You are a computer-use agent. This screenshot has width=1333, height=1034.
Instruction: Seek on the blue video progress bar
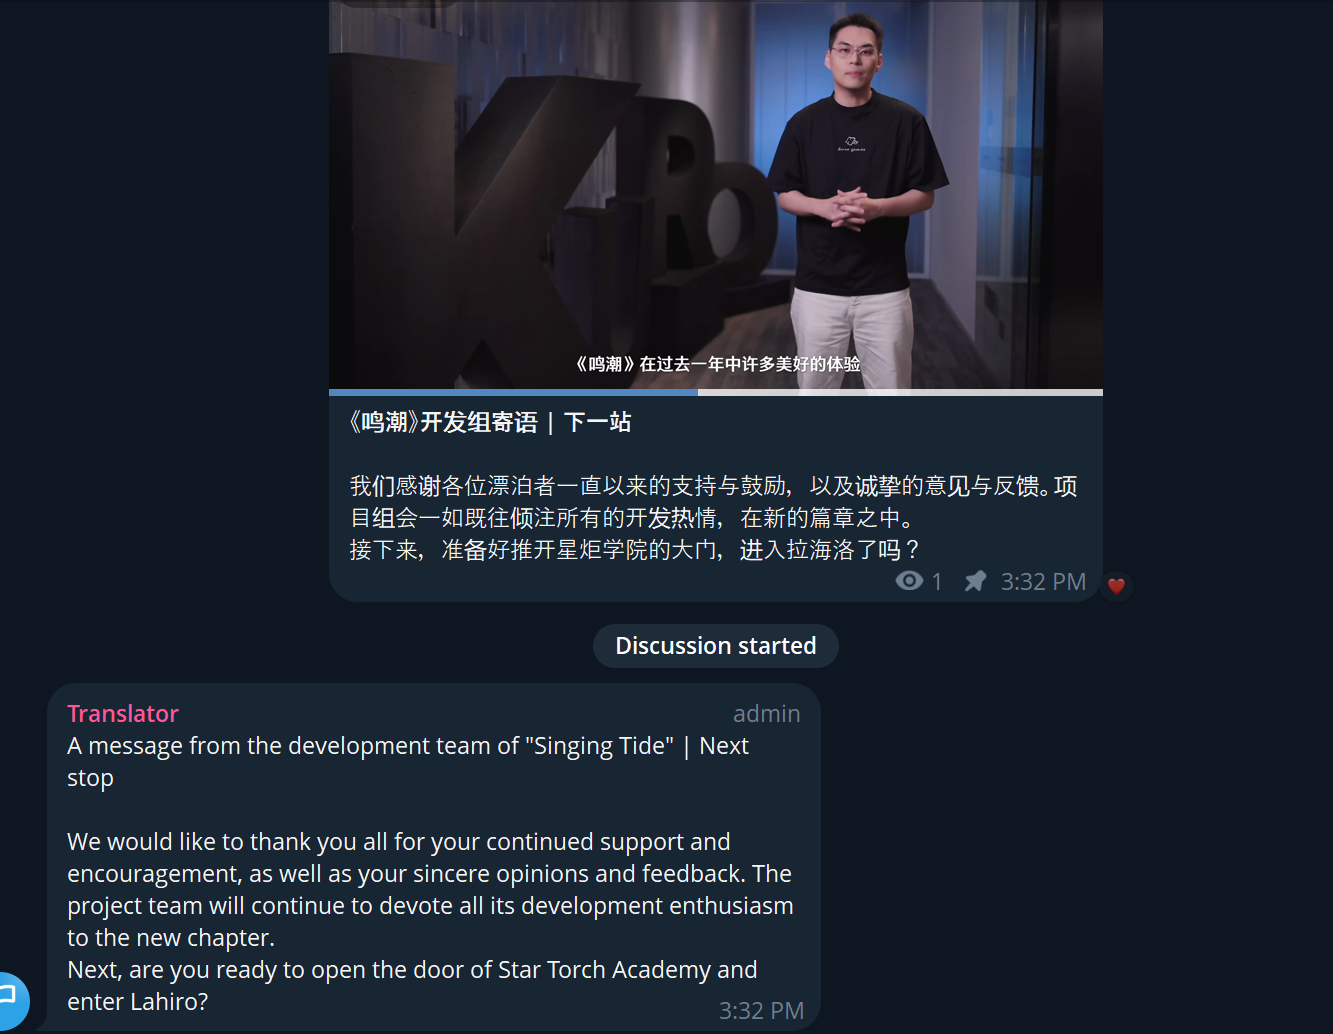(x=513, y=392)
